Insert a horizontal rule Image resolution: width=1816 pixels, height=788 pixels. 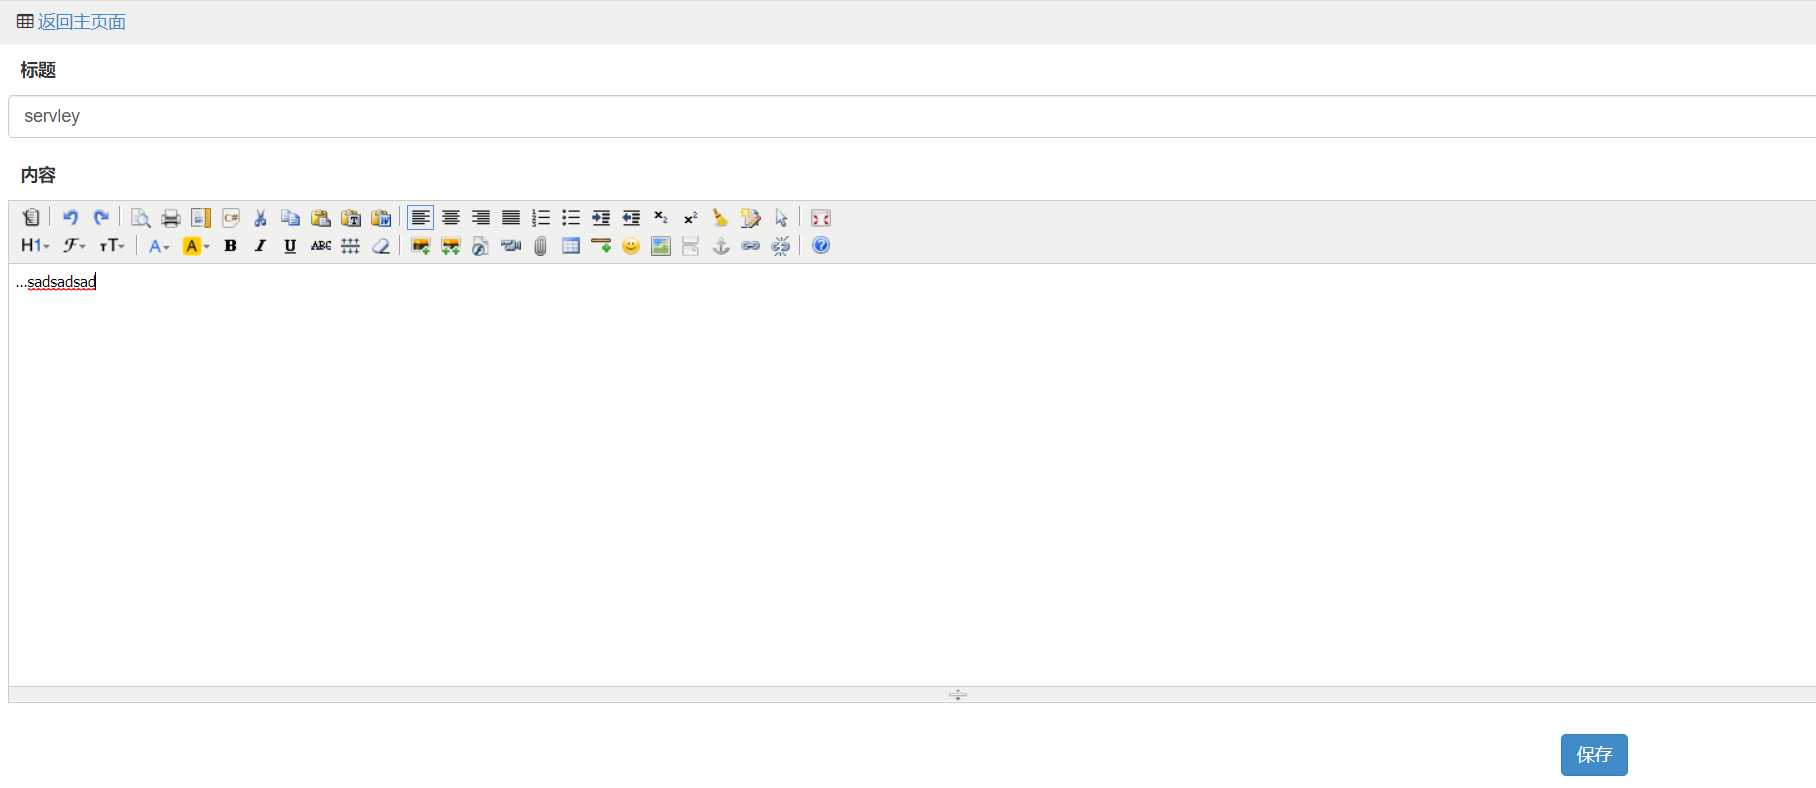[601, 245]
